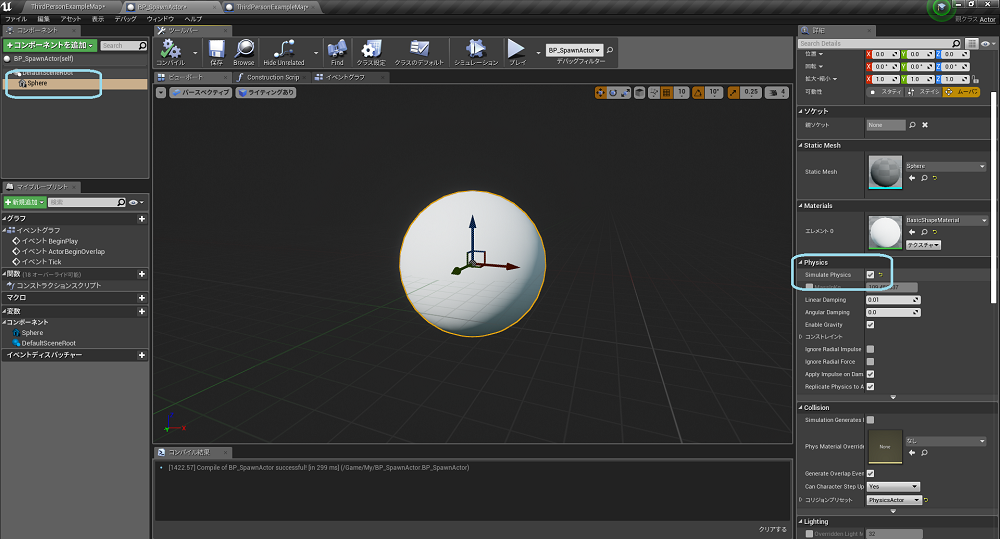Image resolution: width=1000 pixels, height=539 pixels.
Task: Toggle the Simulate Physics checkbox
Action: (870, 275)
